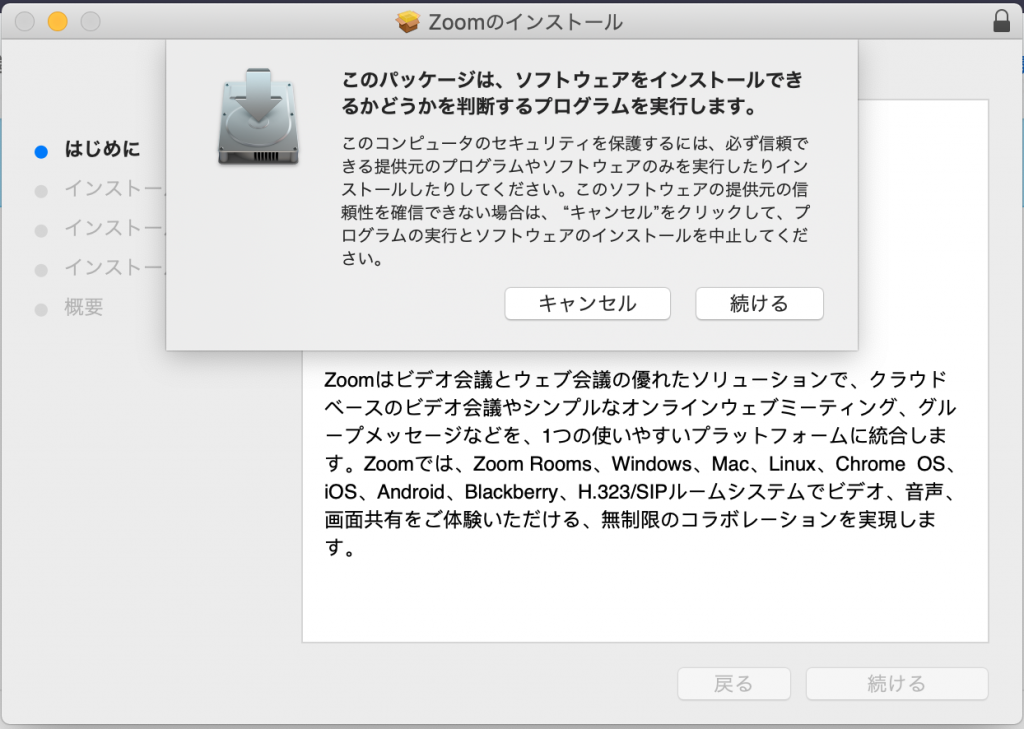Image resolution: width=1024 pixels, height=729 pixels.
Task: Select the はじめに step in the sidebar
Action: (x=102, y=149)
